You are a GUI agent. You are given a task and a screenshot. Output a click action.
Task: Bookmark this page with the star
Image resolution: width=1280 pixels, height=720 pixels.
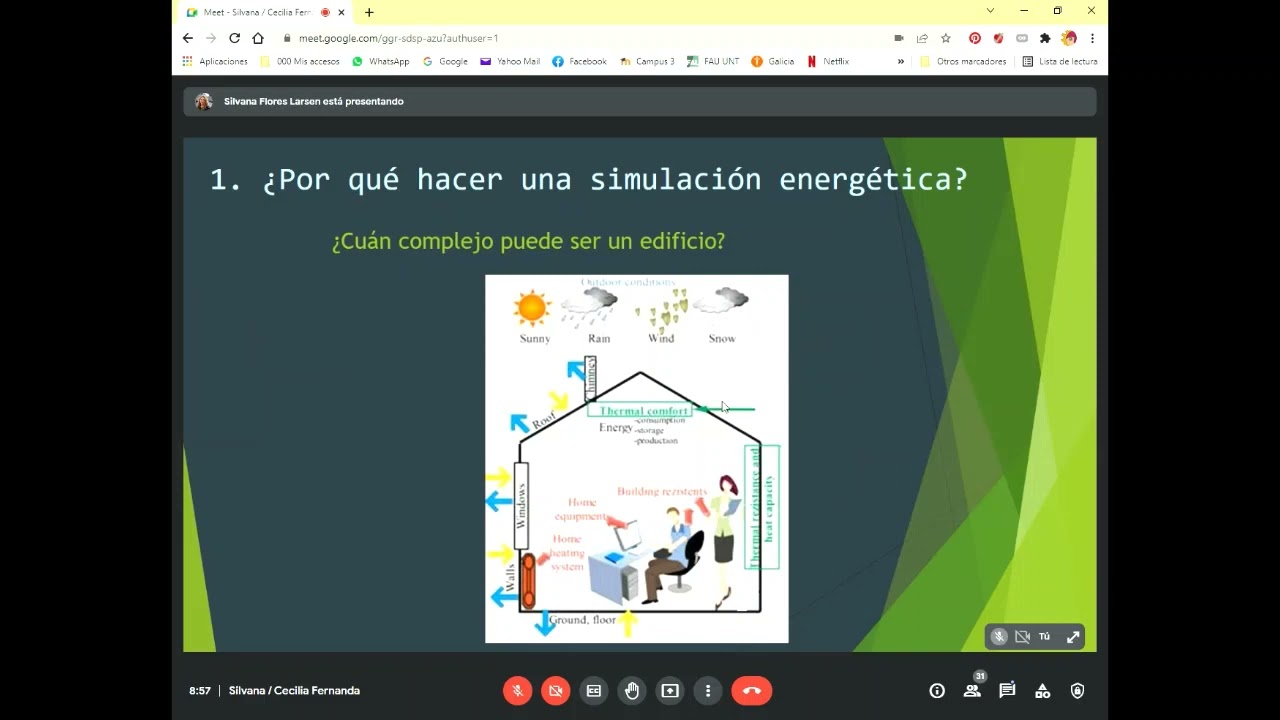tap(946, 38)
